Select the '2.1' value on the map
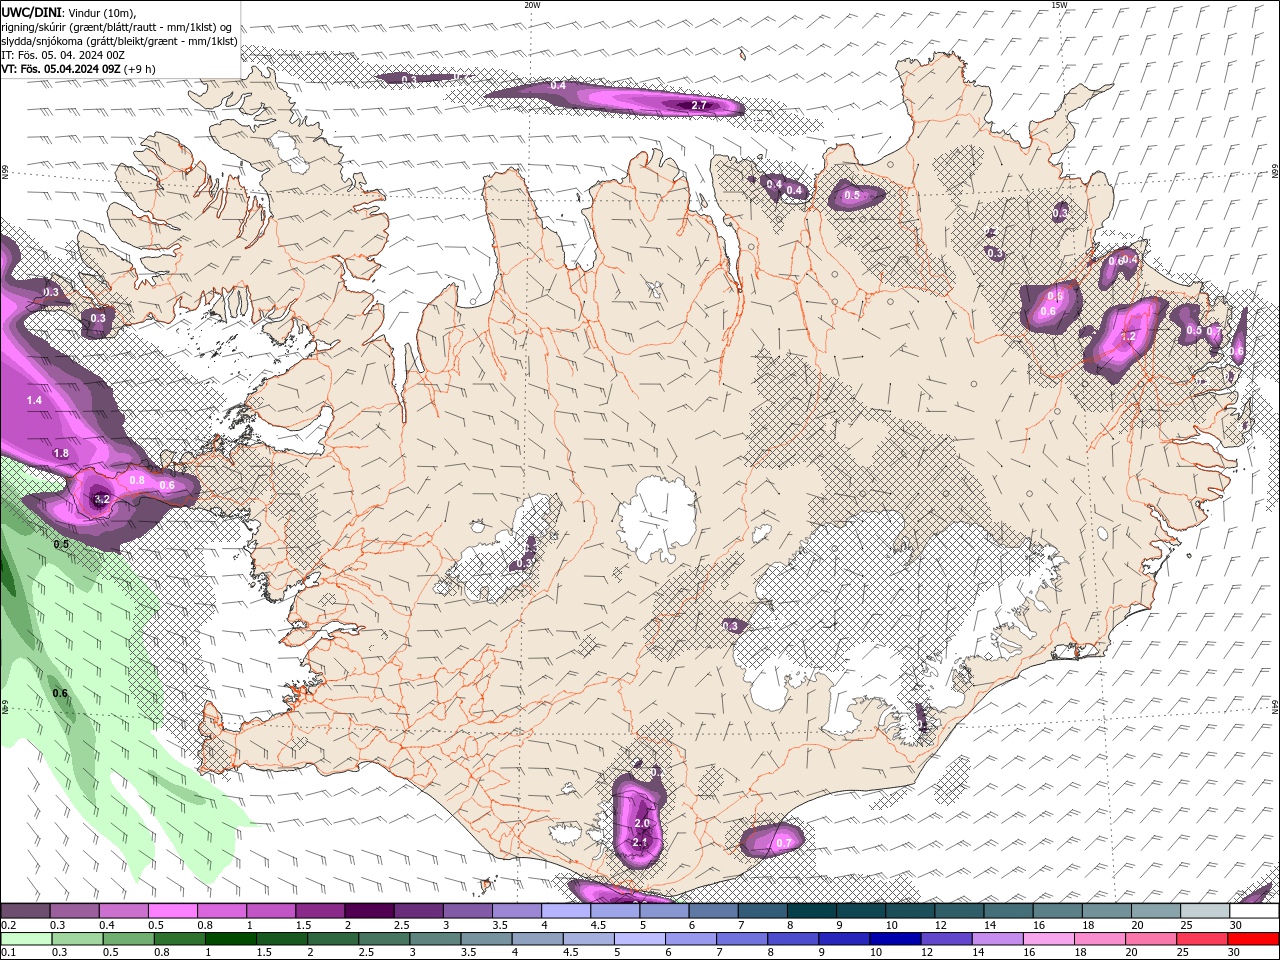This screenshot has height=960, width=1280. tap(640, 843)
